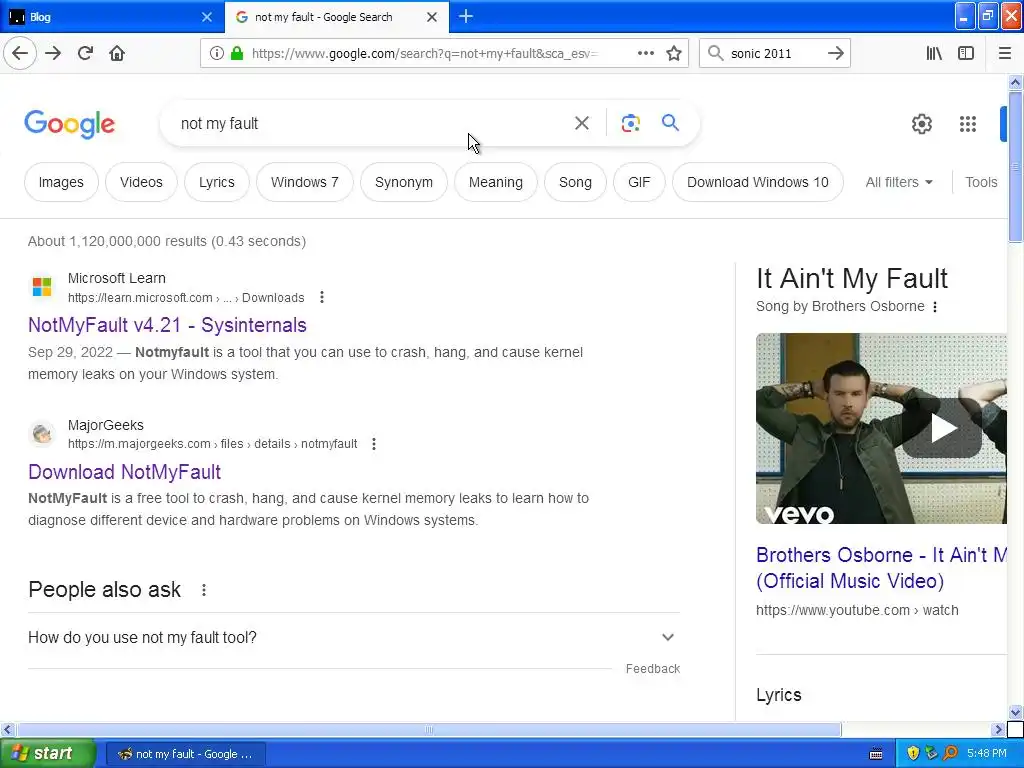The width and height of the screenshot is (1024, 768).
Task: Click the blue Google search magnifier
Action: coord(670,122)
